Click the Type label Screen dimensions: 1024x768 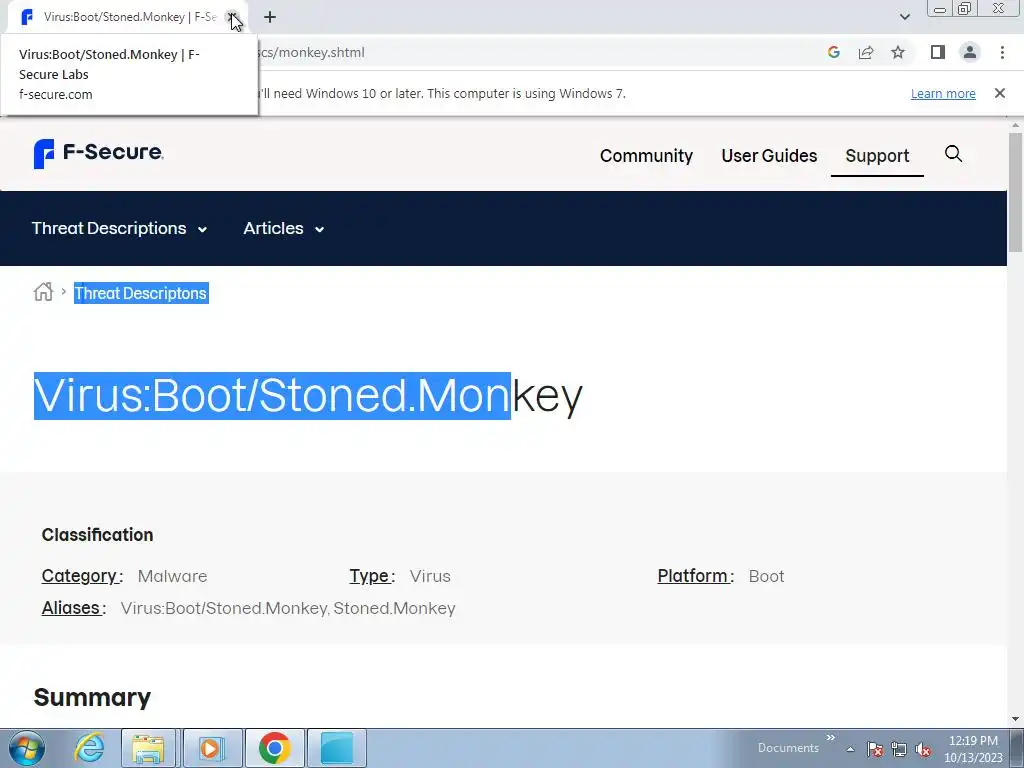pyautogui.click(x=372, y=576)
